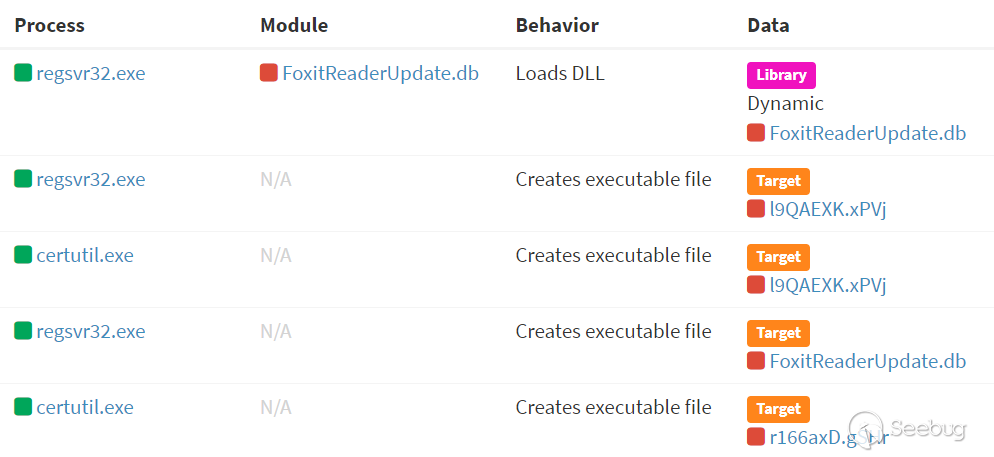Viewport: 994px width, 457px height.
Task: Click red icon beside r166axD file
Action: click(x=756, y=437)
